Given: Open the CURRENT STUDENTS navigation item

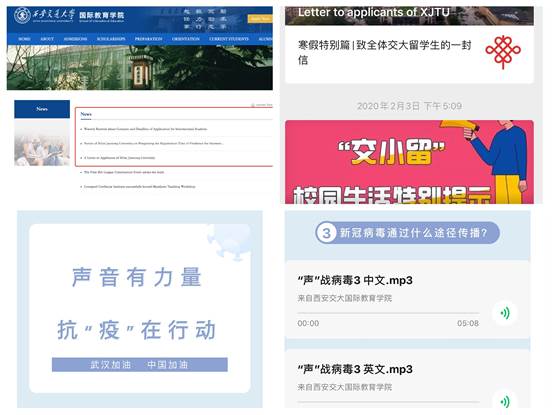Looking at the screenshot, I should (x=229, y=39).
